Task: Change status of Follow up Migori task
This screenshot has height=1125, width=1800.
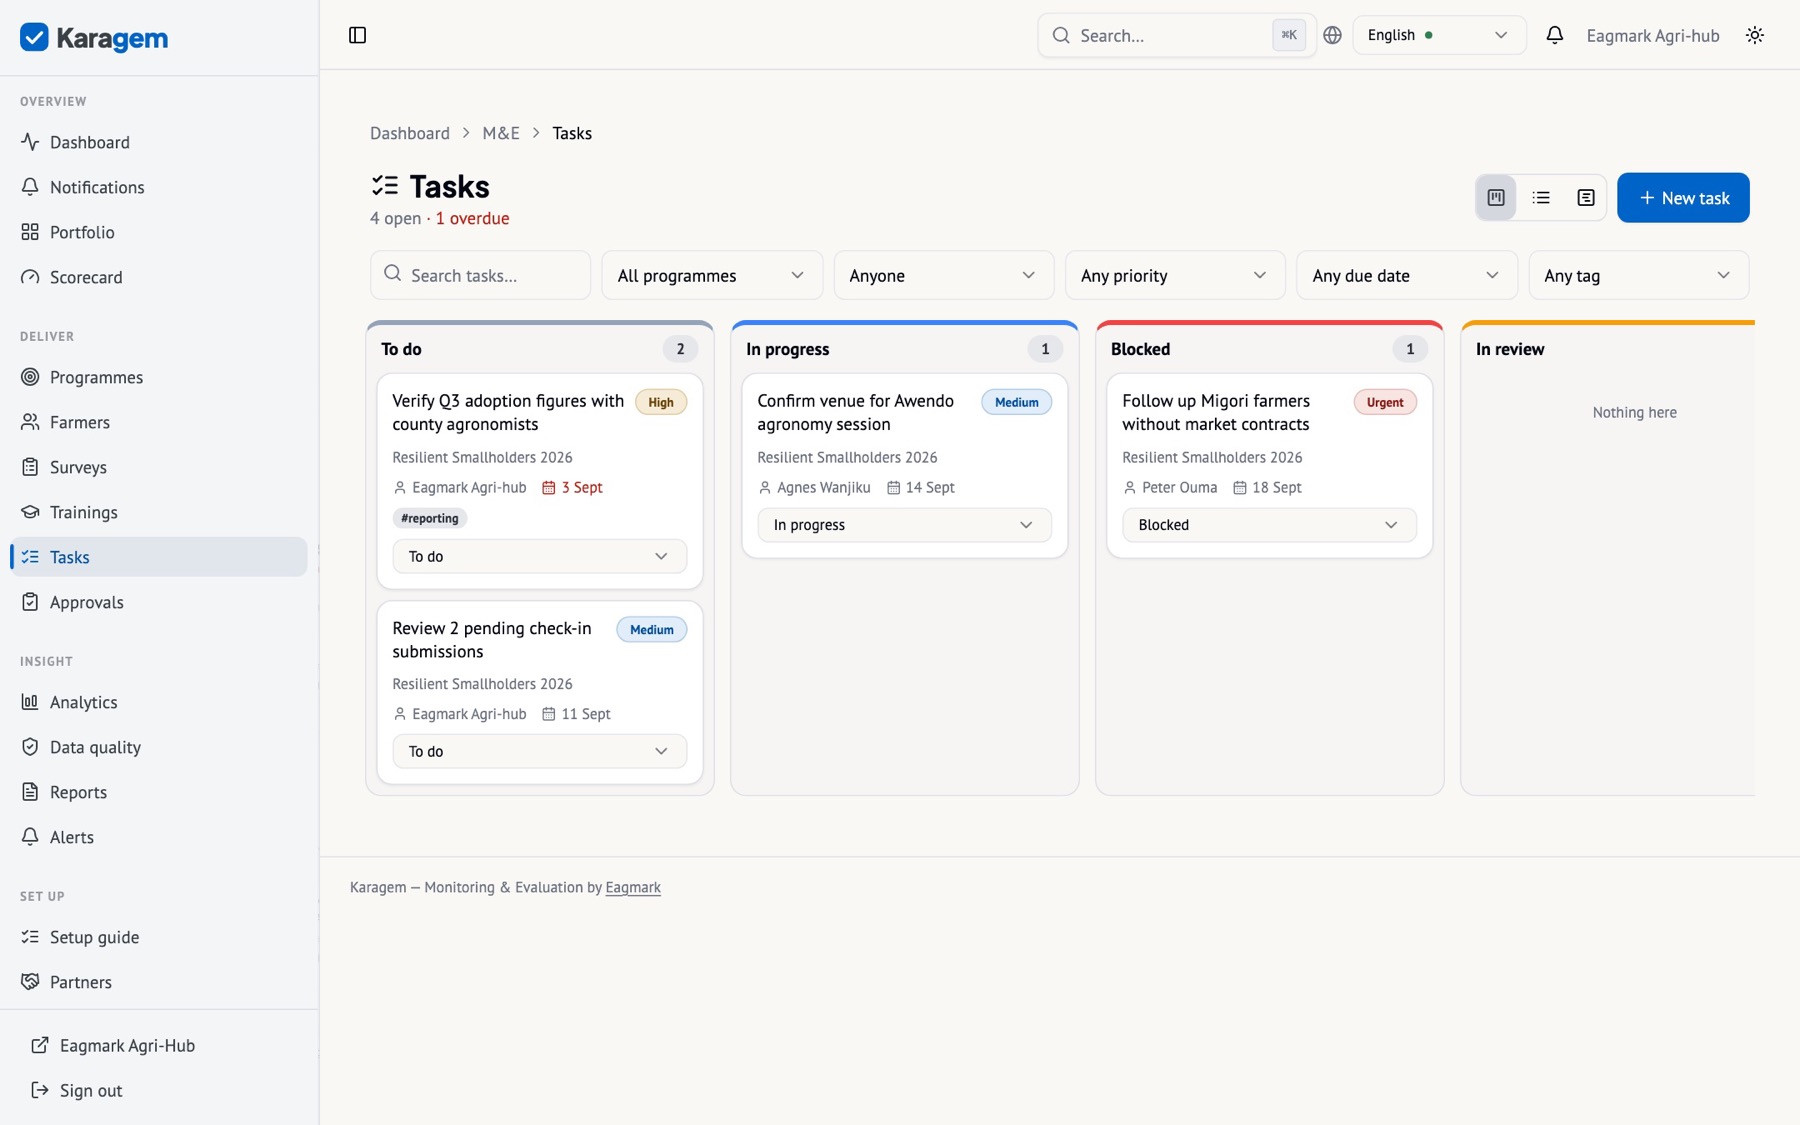Action: pyautogui.click(x=1269, y=525)
